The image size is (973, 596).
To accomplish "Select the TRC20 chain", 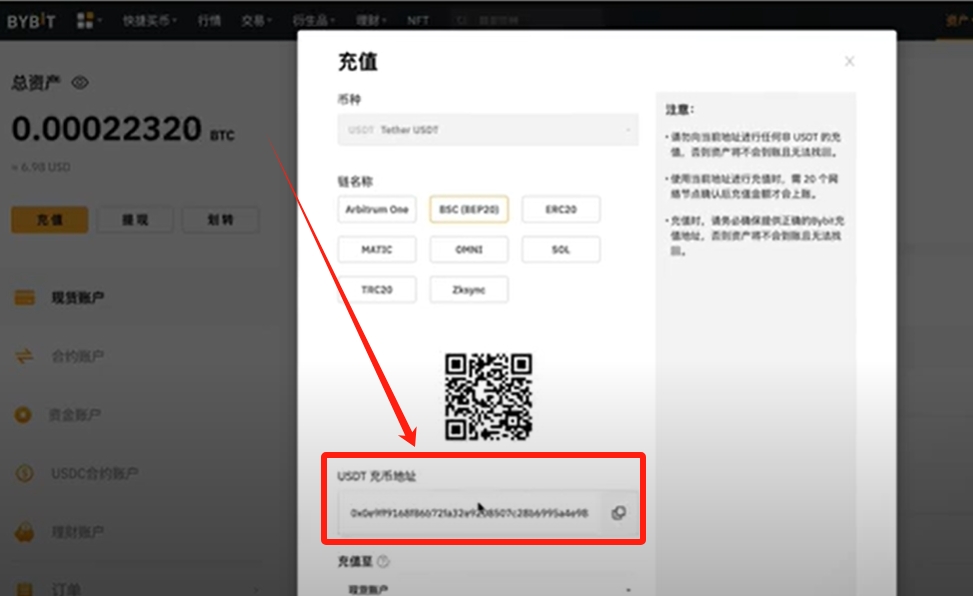I will (x=377, y=290).
